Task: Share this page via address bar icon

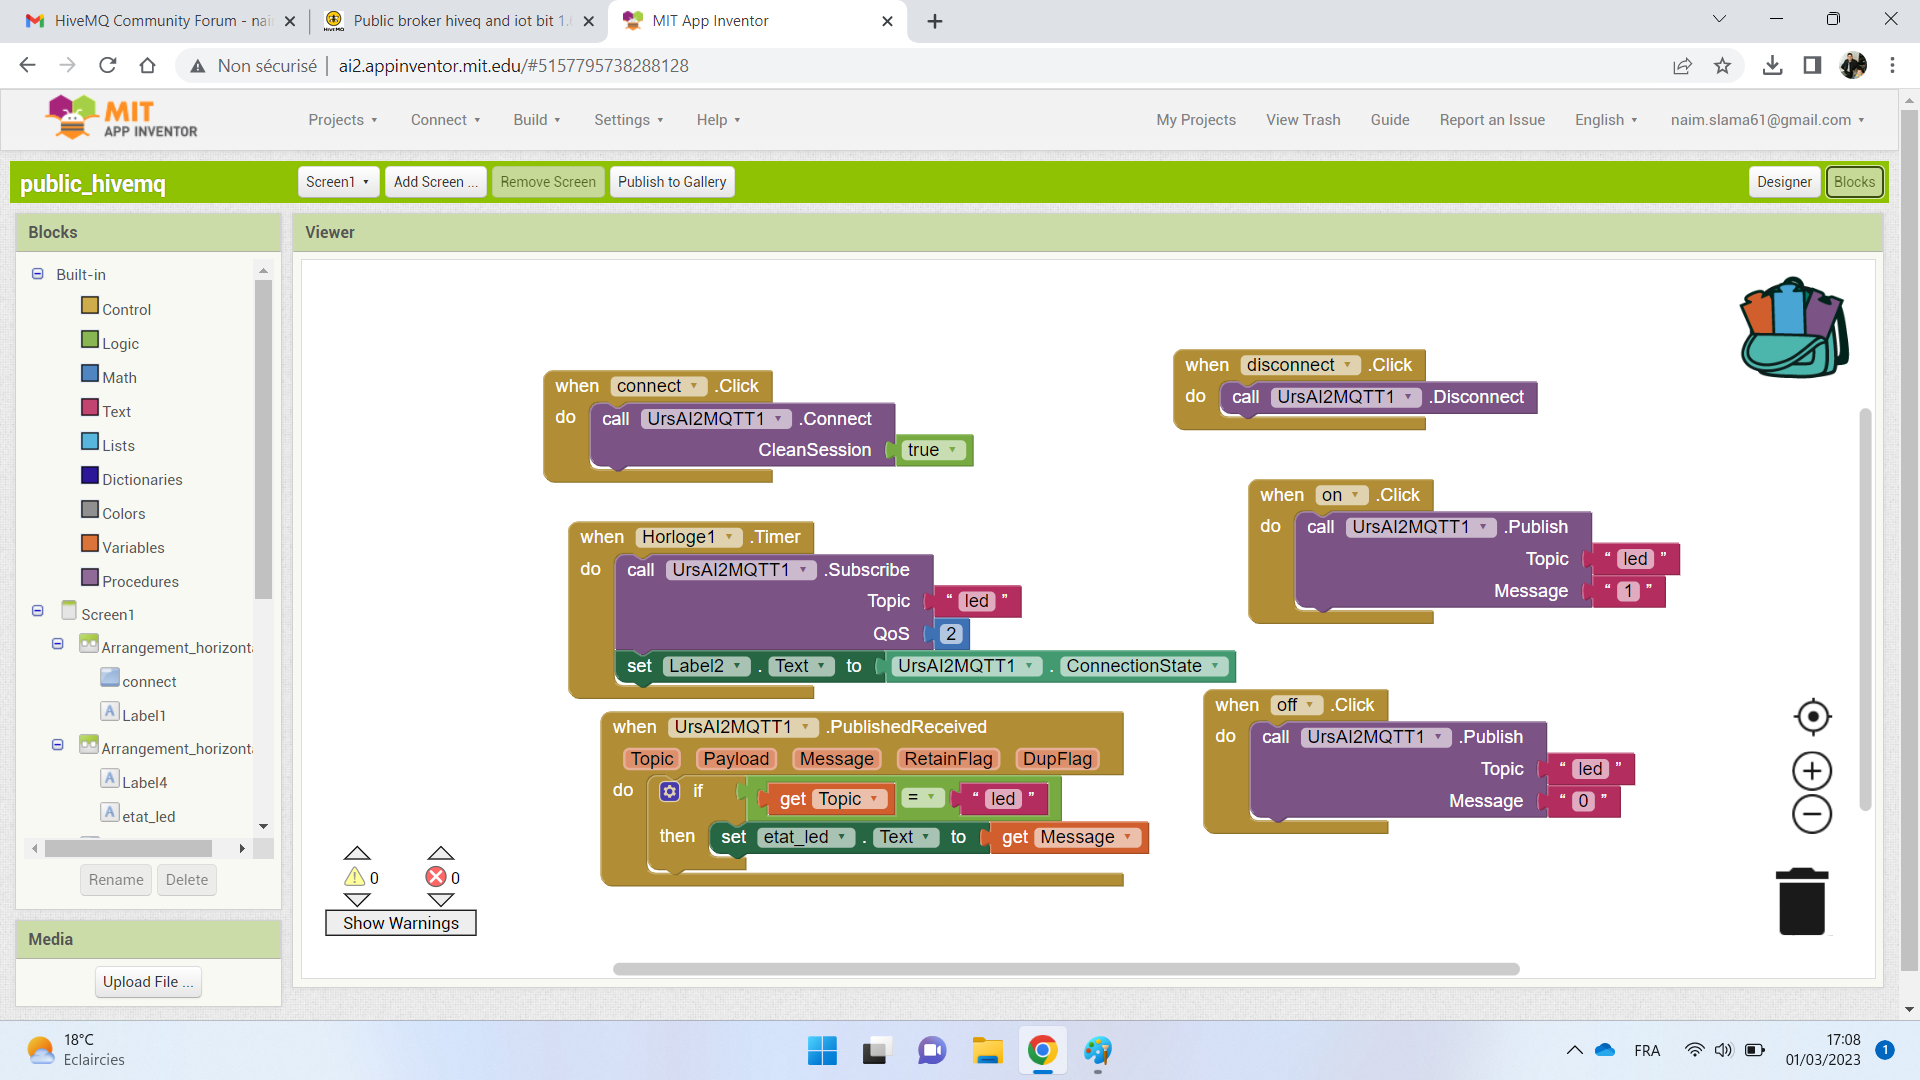Action: pos(1682,65)
